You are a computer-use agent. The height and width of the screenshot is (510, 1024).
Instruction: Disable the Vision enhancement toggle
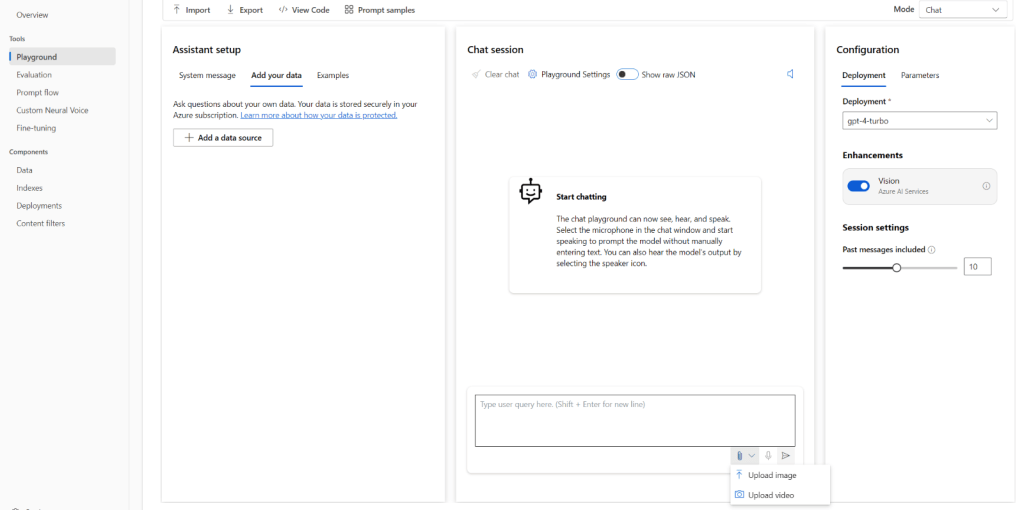858,186
